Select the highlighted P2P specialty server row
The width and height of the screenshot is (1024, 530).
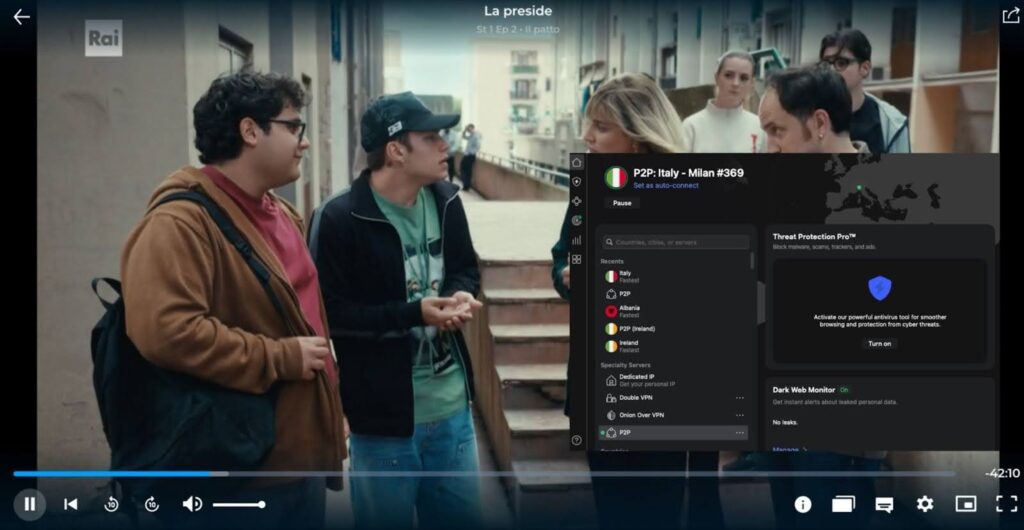click(x=673, y=433)
